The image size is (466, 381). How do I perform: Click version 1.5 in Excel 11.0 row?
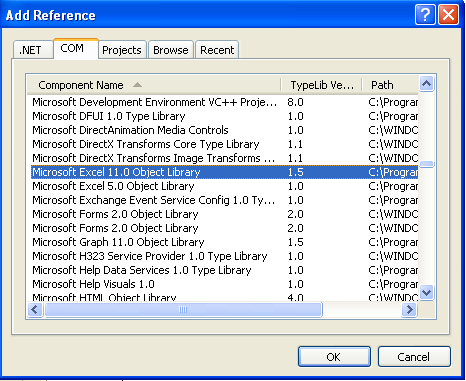point(295,172)
